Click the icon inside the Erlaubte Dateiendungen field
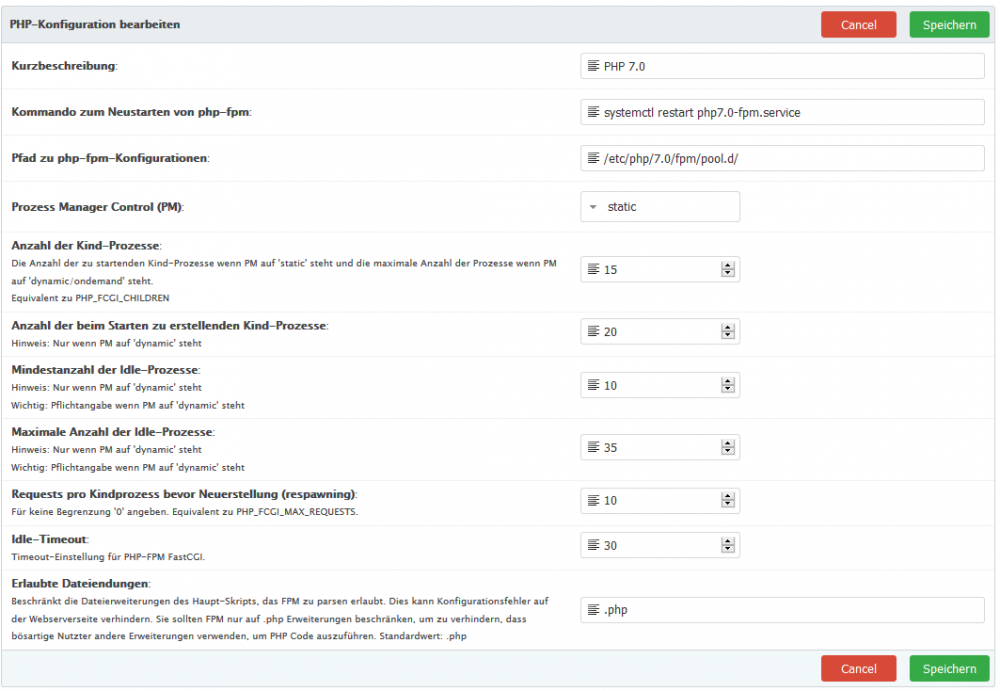This screenshot has height=691, width=1000. click(x=592, y=610)
